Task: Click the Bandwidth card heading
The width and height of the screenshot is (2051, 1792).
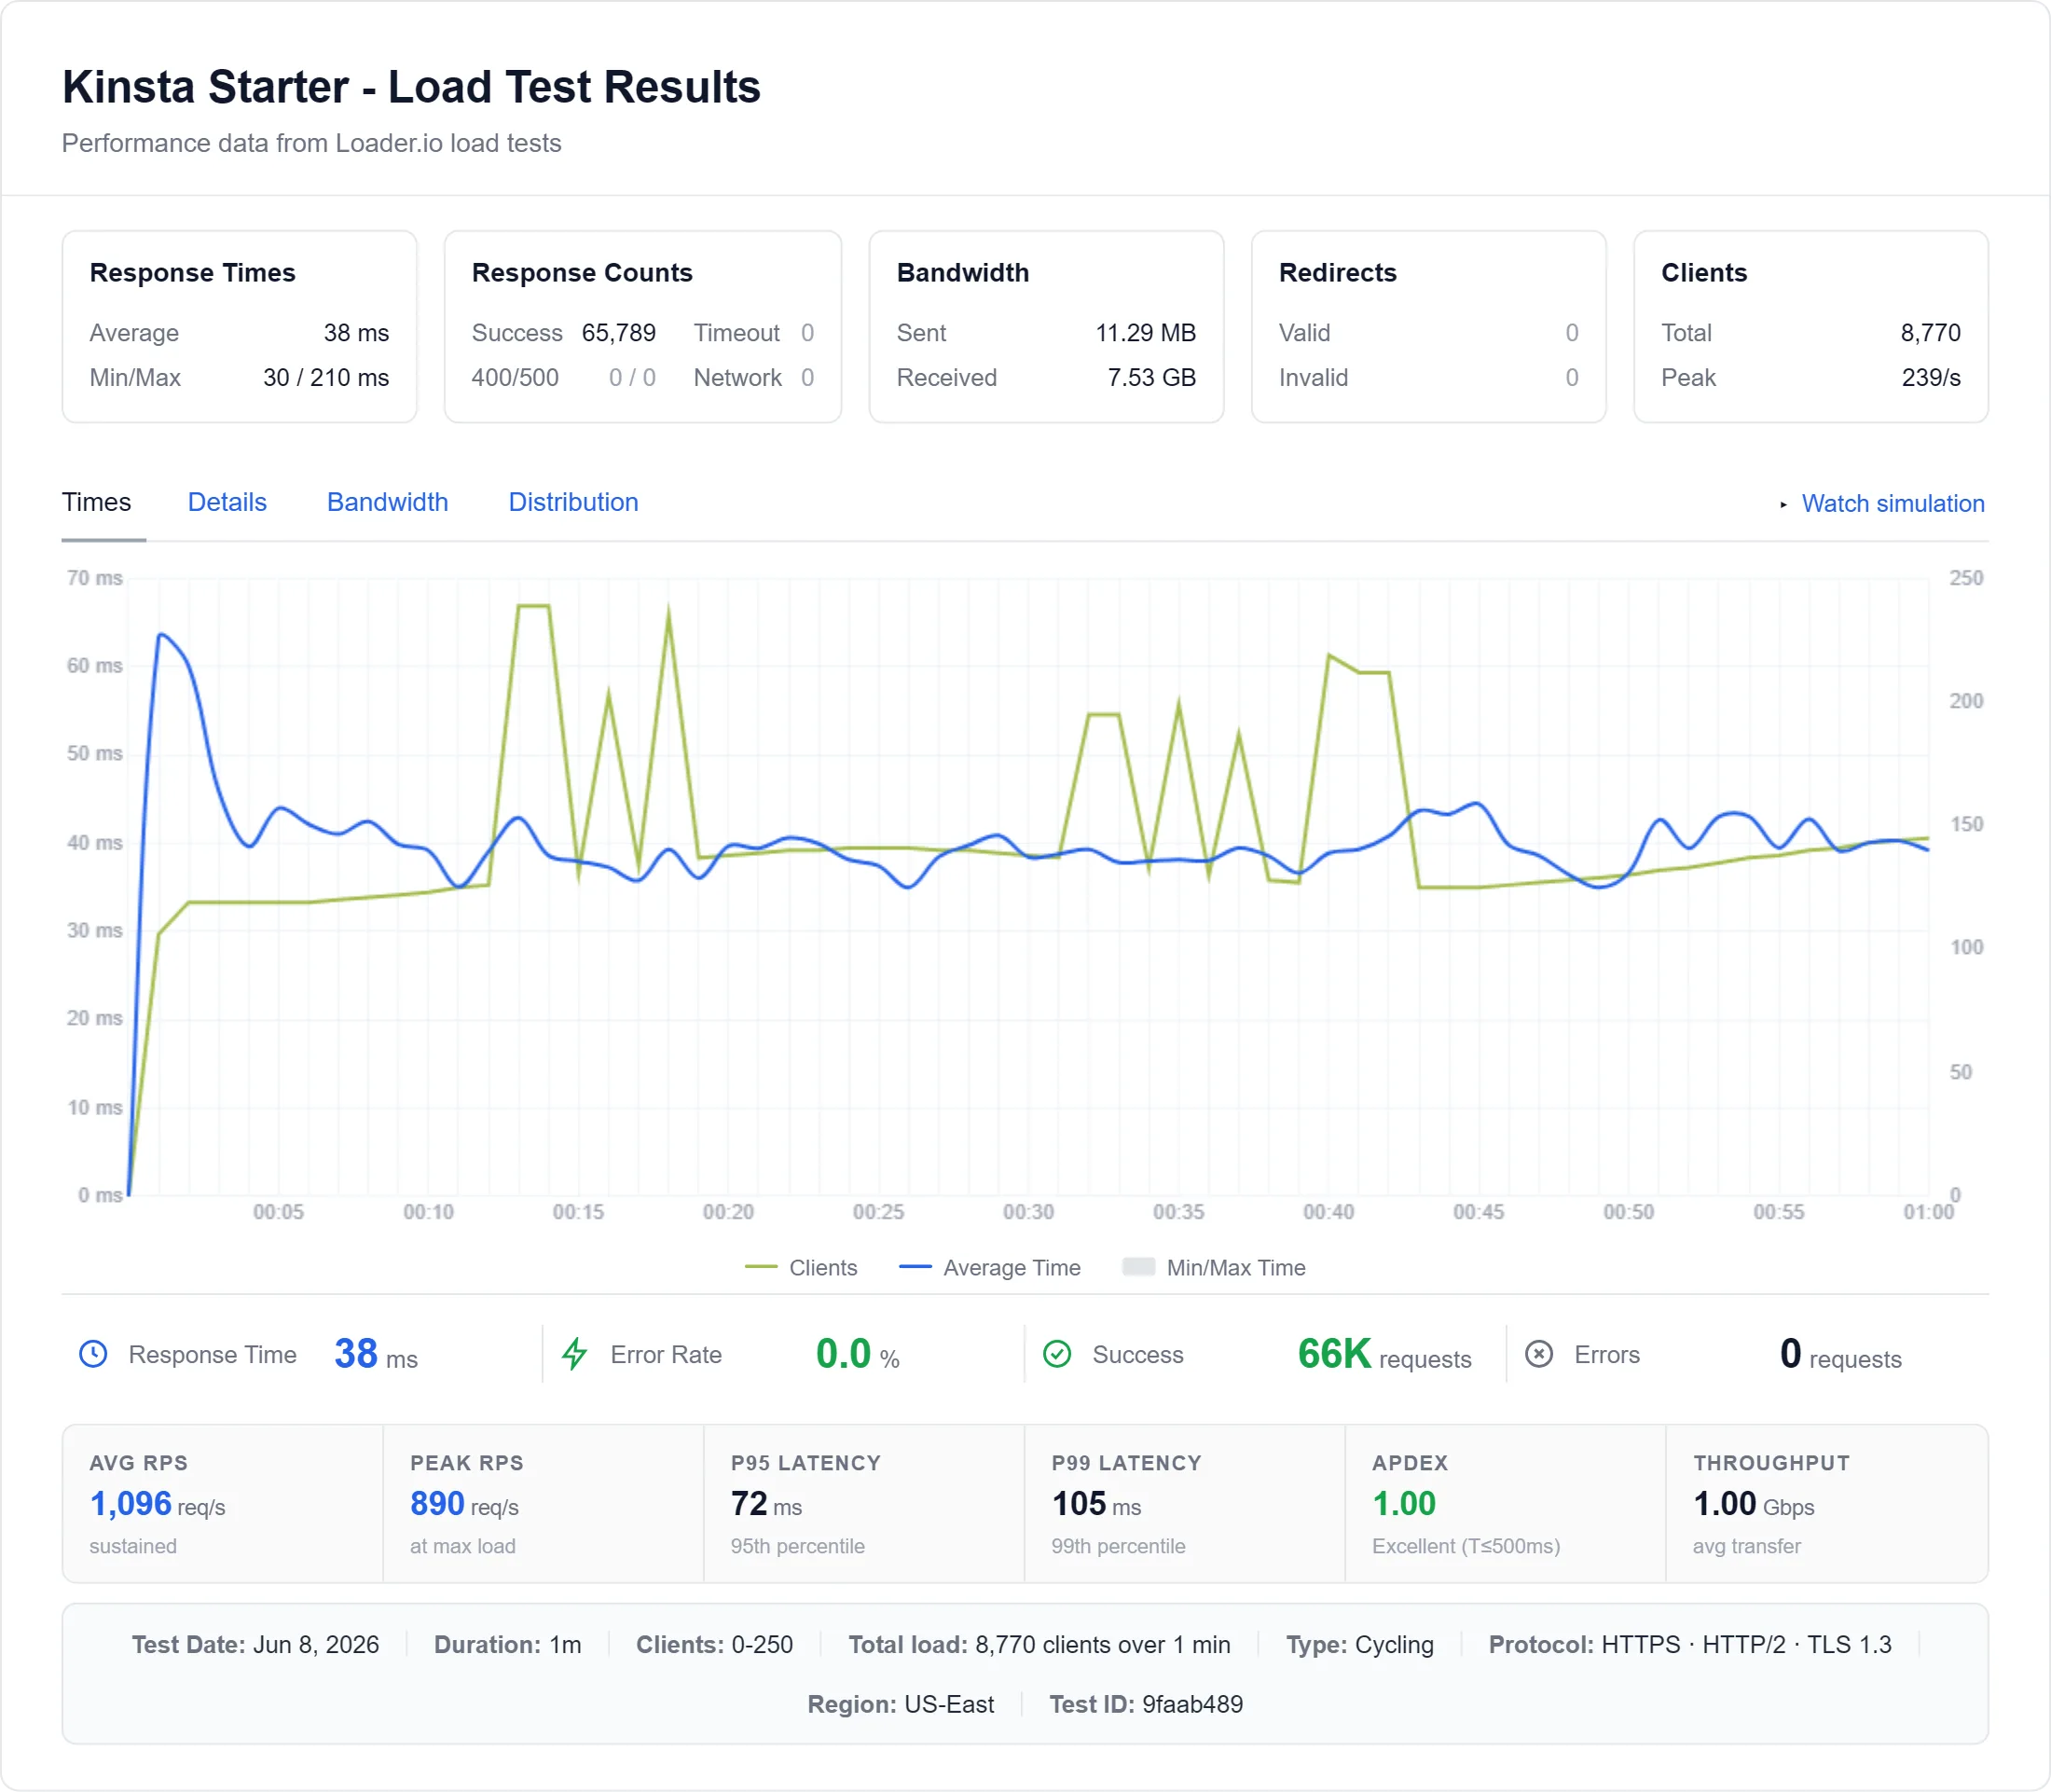Action: (x=962, y=273)
